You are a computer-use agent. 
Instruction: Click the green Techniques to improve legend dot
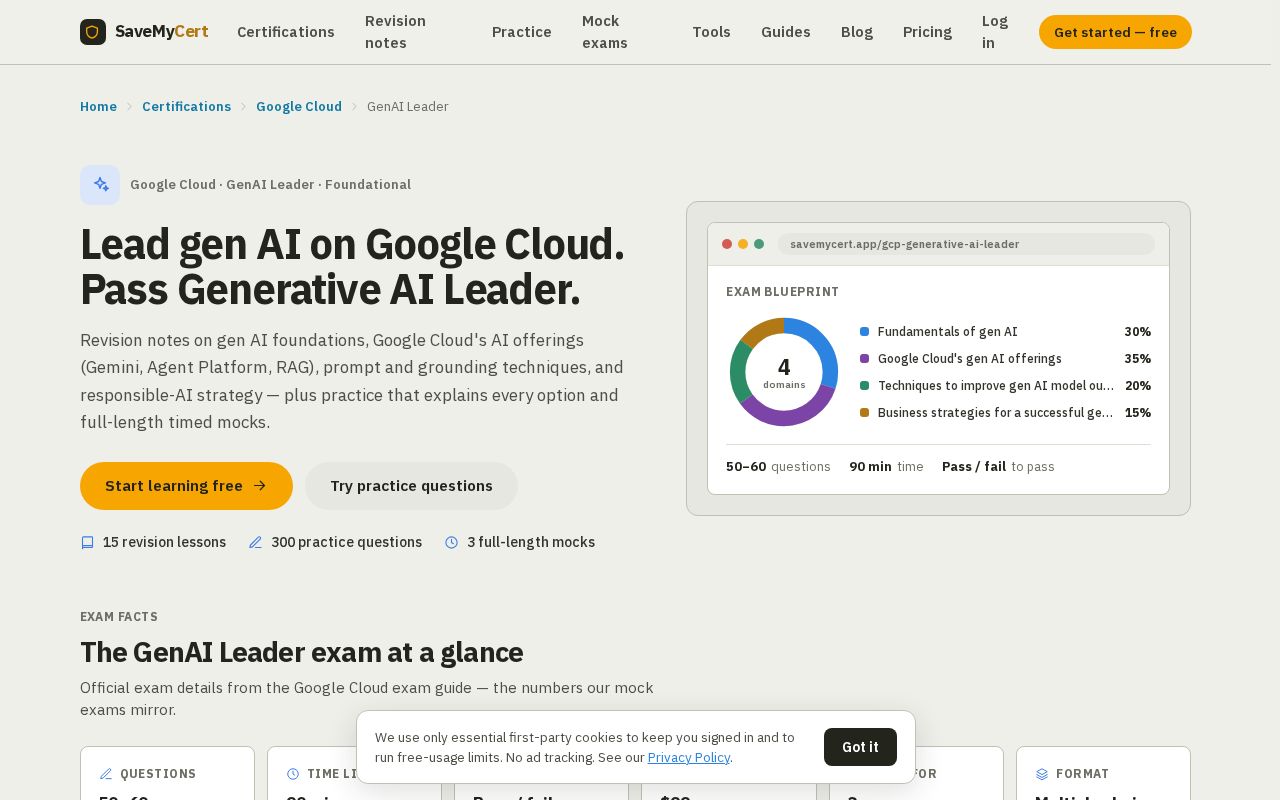864,386
